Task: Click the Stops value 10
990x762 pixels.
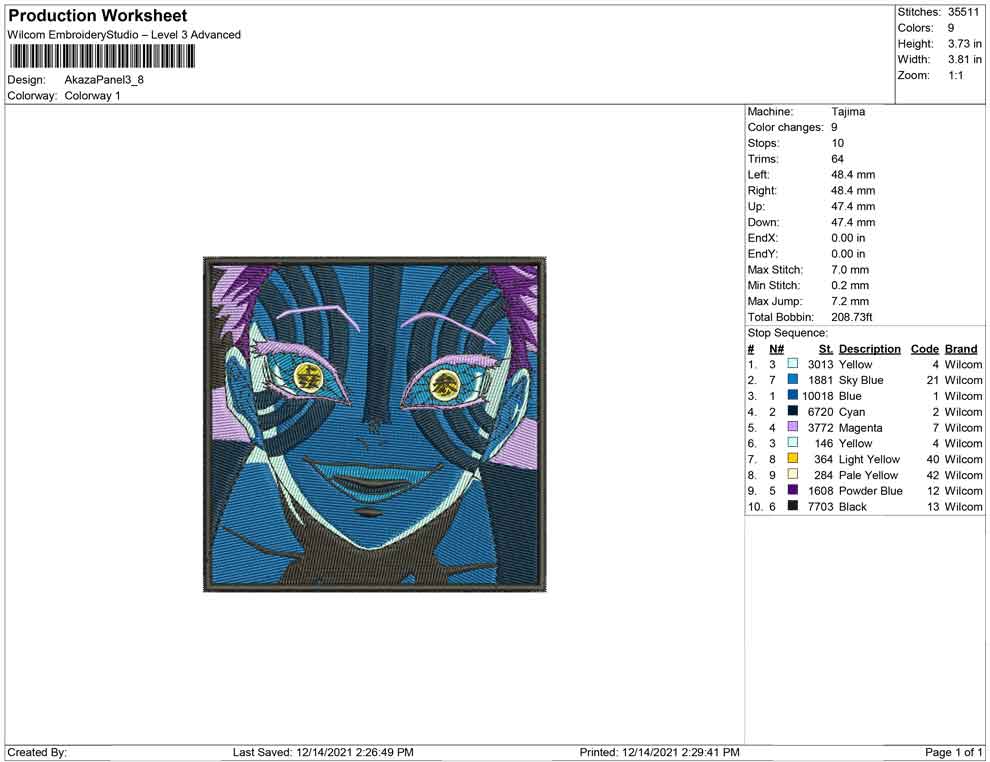Action: (837, 143)
